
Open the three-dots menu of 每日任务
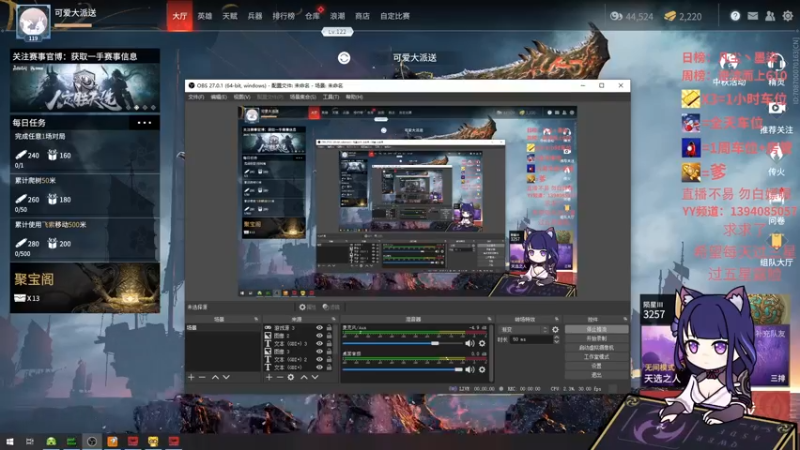(144, 122)
